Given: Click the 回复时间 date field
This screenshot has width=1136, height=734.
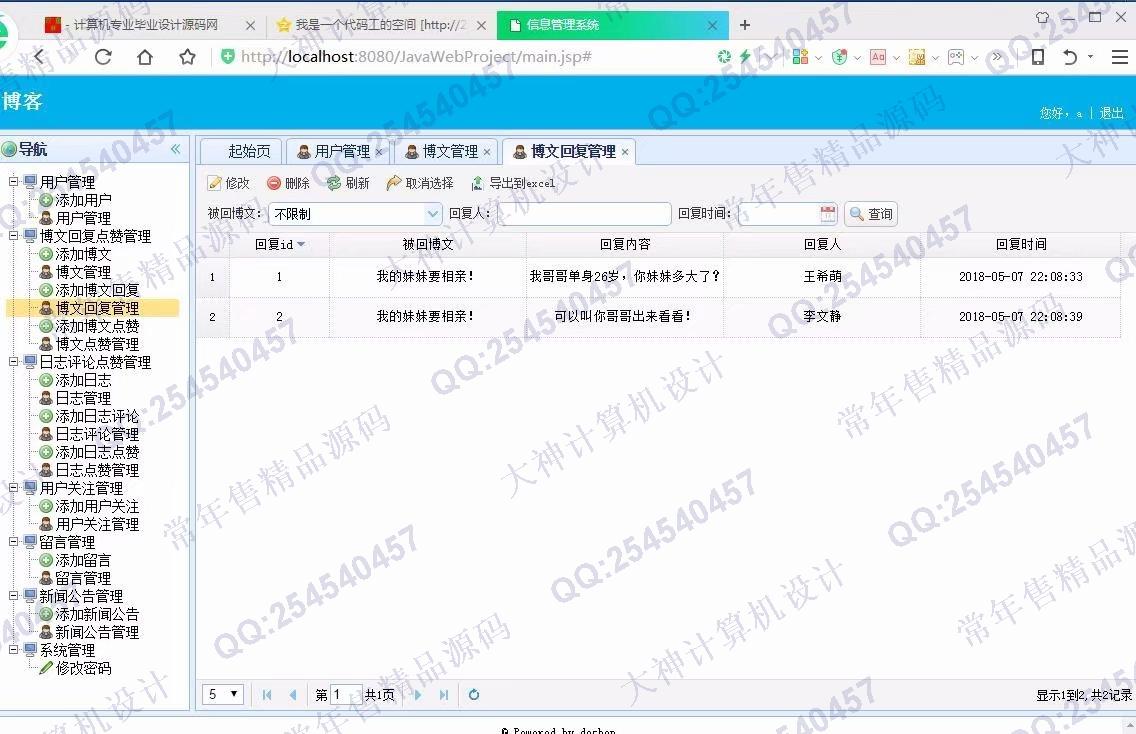Looking at the screenshot, I should [778, 214].
